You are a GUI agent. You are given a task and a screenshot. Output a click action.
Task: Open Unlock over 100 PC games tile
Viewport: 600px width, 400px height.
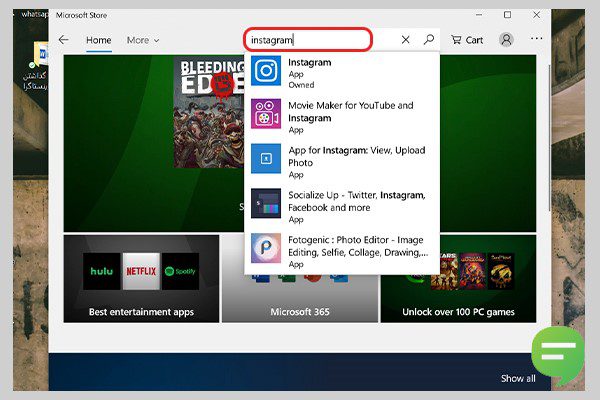[458, 279]
